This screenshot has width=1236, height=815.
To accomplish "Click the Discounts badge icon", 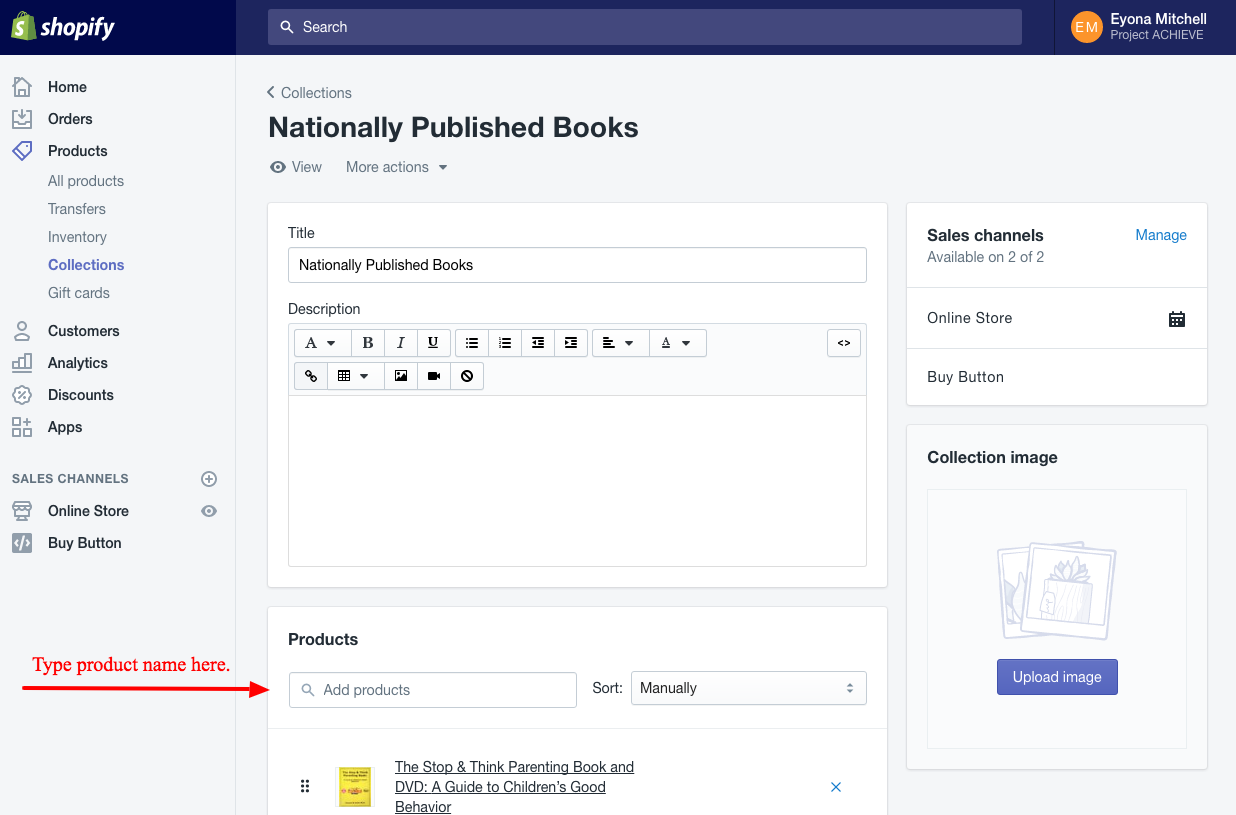I will click(x=22, y=395).
